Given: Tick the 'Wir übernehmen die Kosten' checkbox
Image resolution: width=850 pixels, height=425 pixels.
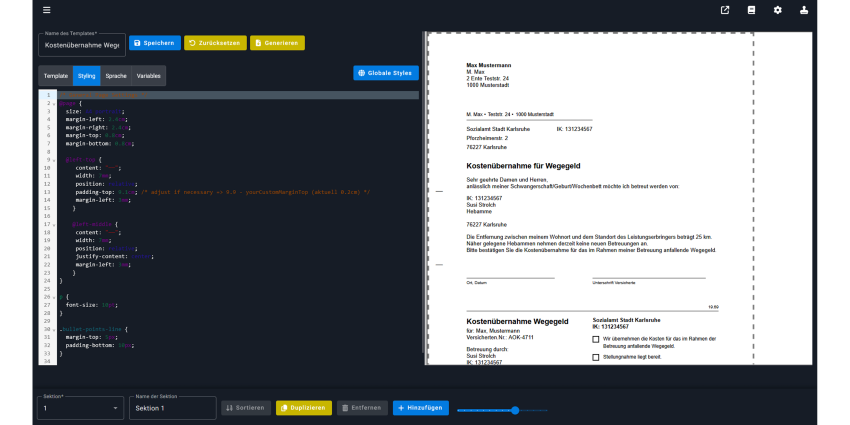Looking at the screenshot, I should [596, 339].
